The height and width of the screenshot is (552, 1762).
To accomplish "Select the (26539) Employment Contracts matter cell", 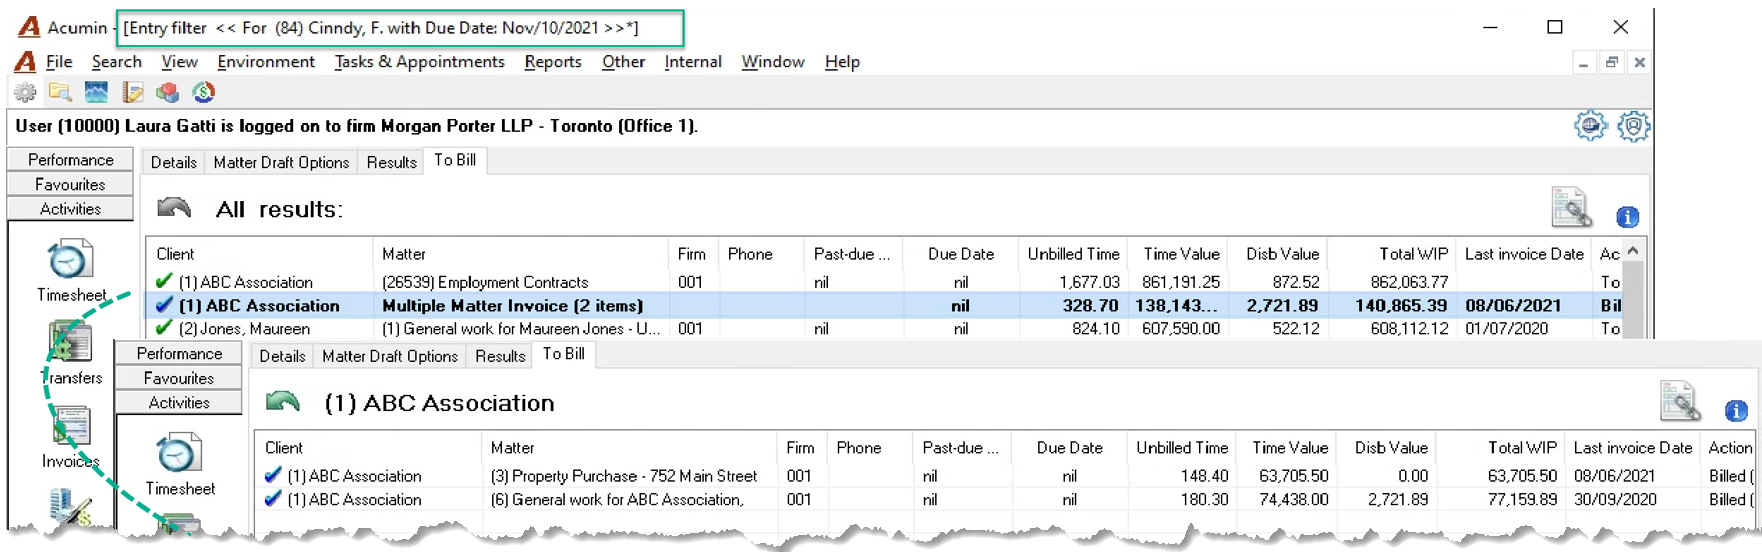I will (x=520, y=282).
